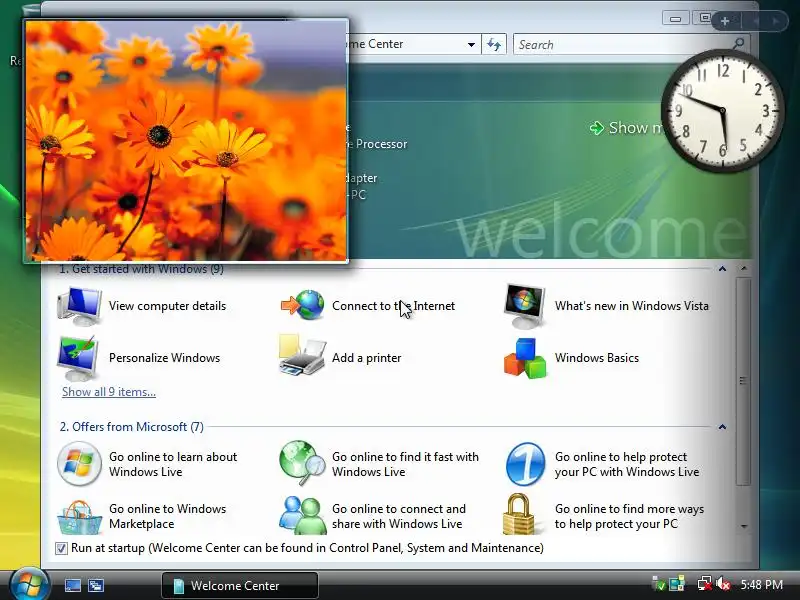Click the 5:48 PM taskbar clock

[762, 585]
